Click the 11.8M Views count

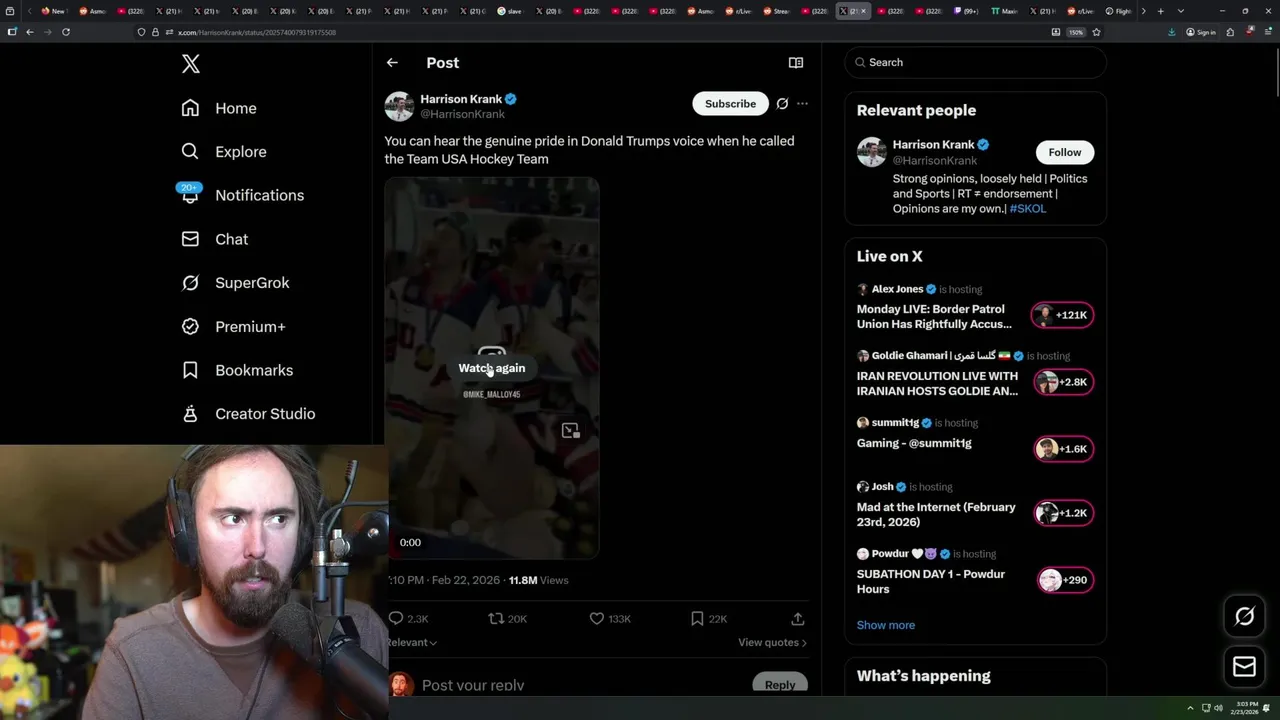tap(538, 580)
